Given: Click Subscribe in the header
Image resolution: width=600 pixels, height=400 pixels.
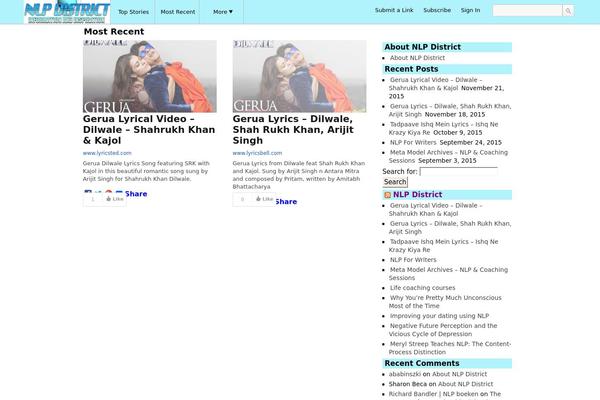Looking at the screenshot, I should coord(437,10).
